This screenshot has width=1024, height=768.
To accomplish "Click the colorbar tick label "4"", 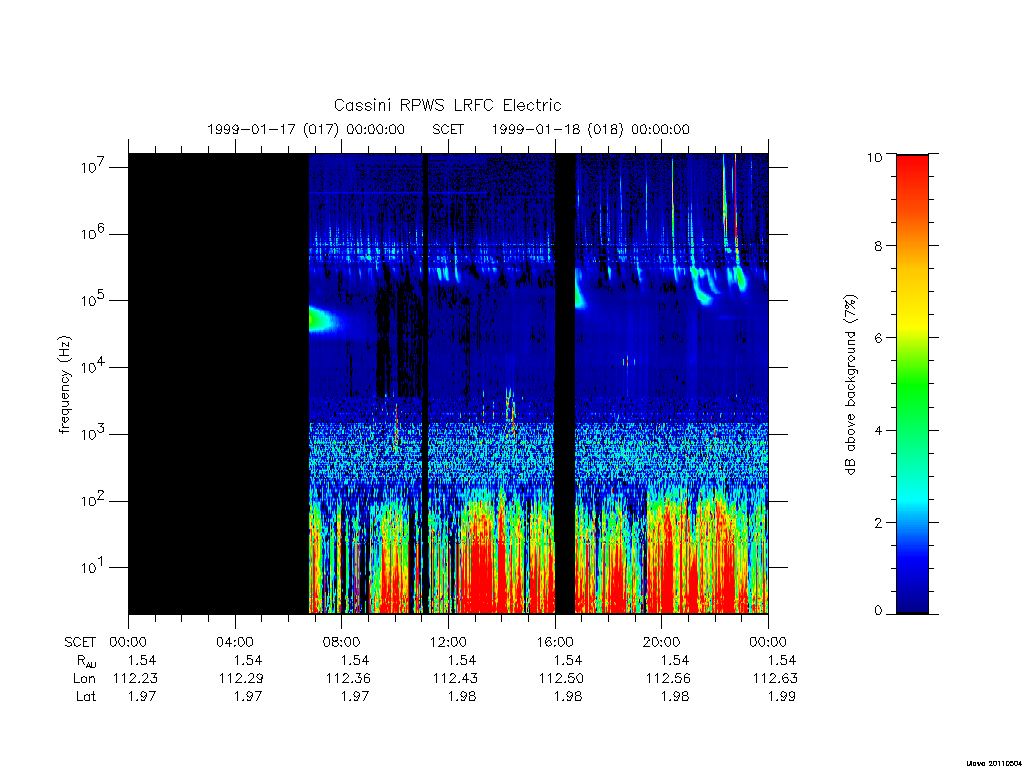I will point(878,430).
